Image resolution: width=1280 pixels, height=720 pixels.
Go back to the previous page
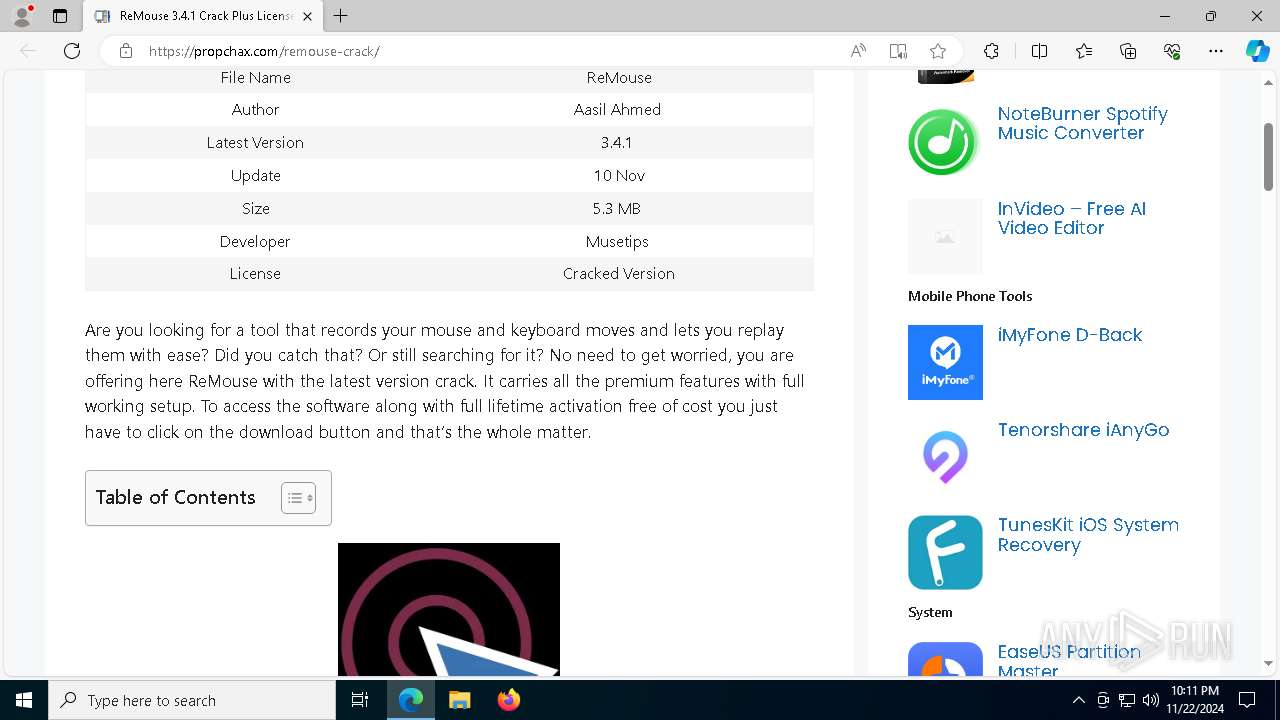pos(28,51)
